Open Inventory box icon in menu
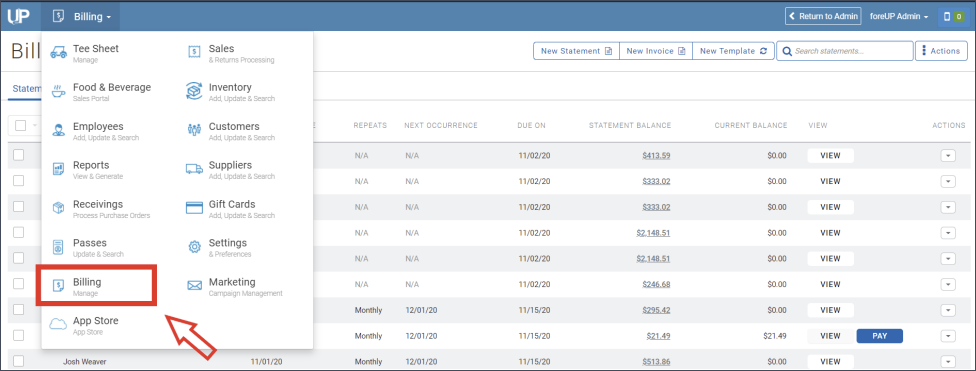The width and height of the screenshot is (976, 371). [x=194, y=92]
